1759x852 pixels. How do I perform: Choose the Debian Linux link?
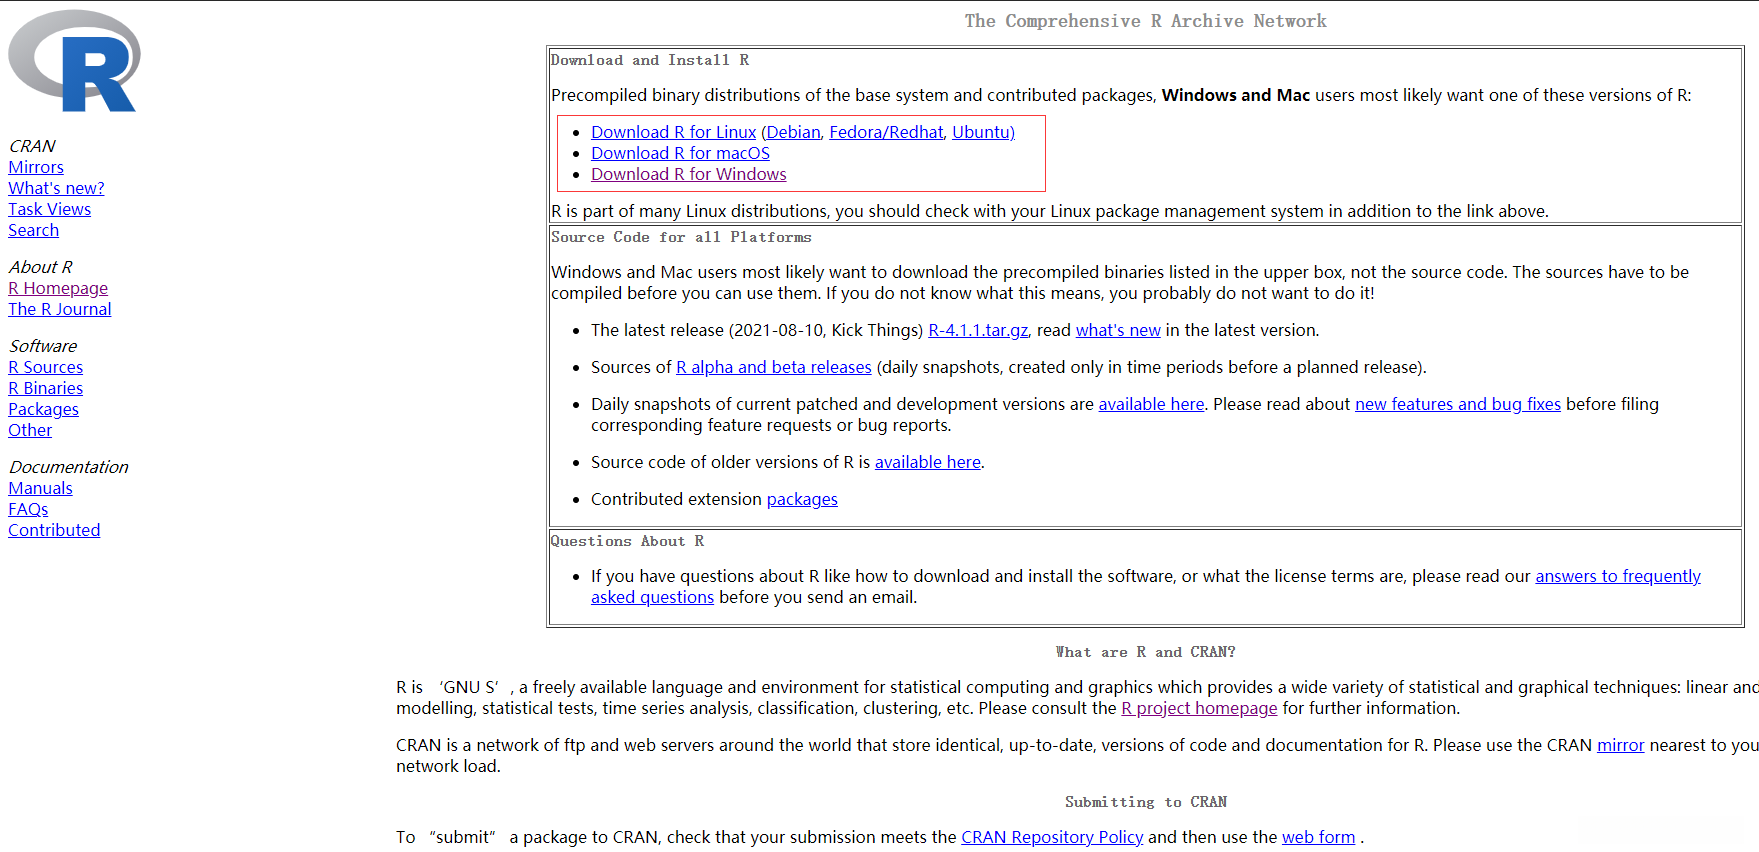(x=793, y=132)
